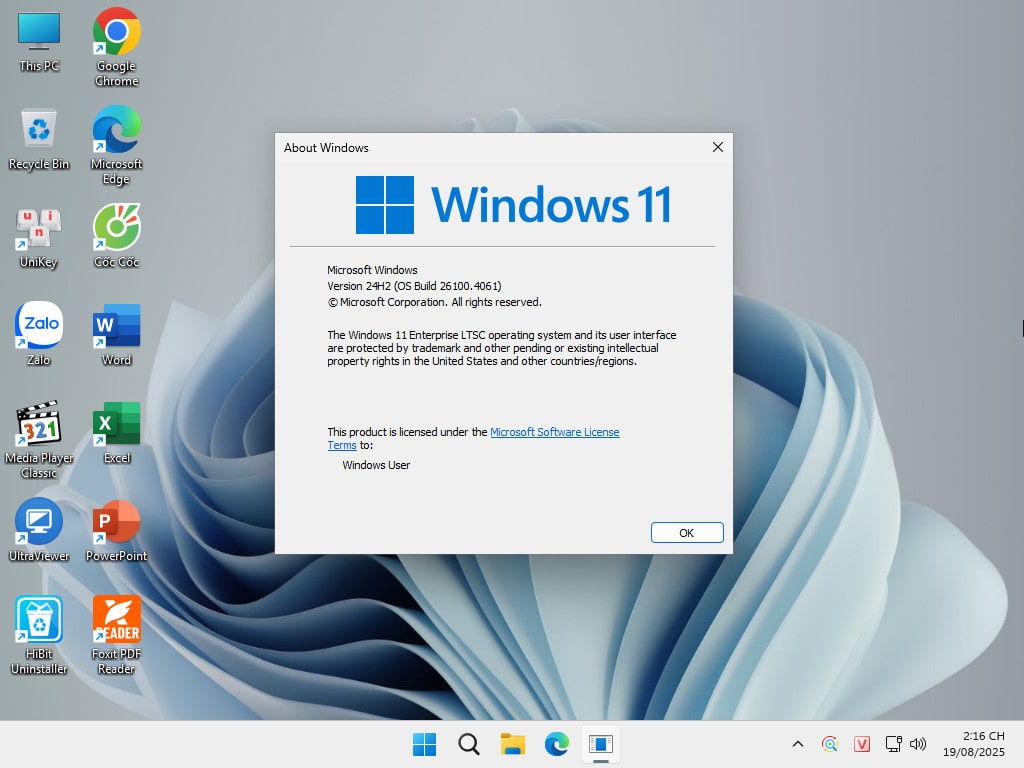Open the clock showing 2:16 CH
1024x768 pixels.
(973, 744)
